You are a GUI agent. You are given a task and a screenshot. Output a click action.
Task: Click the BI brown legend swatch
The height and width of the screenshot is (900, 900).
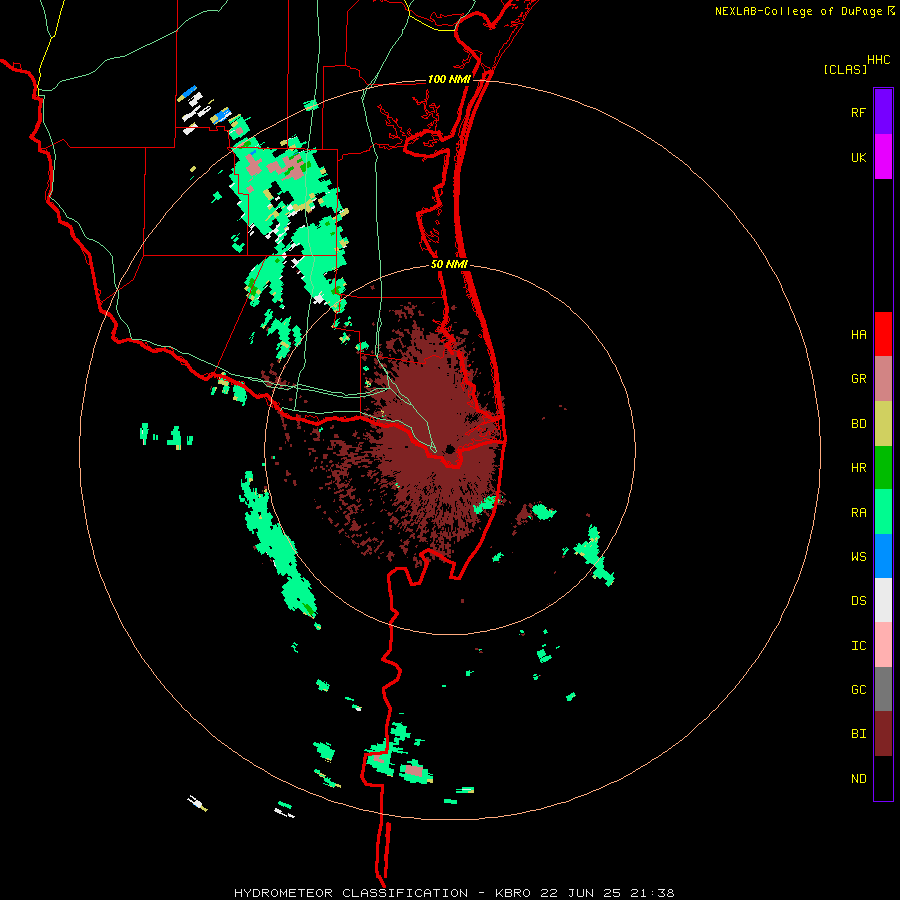coord(883,734)
